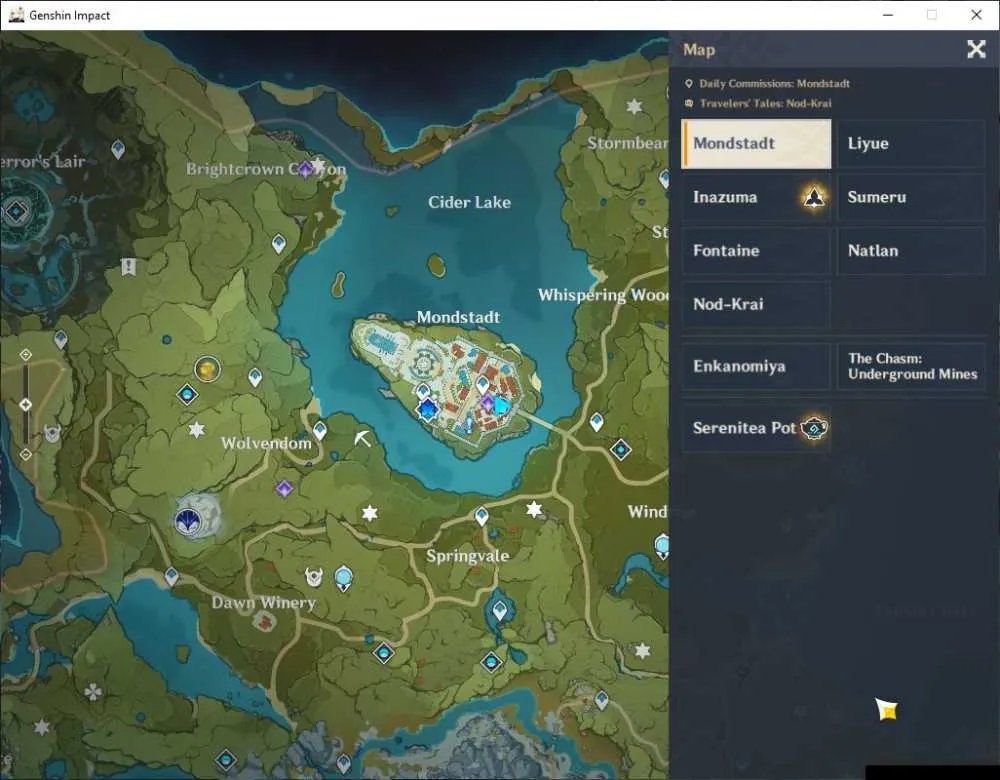
Task: Select the waypoint icon below Stormterror's Lair
Action: pos(61,339)
